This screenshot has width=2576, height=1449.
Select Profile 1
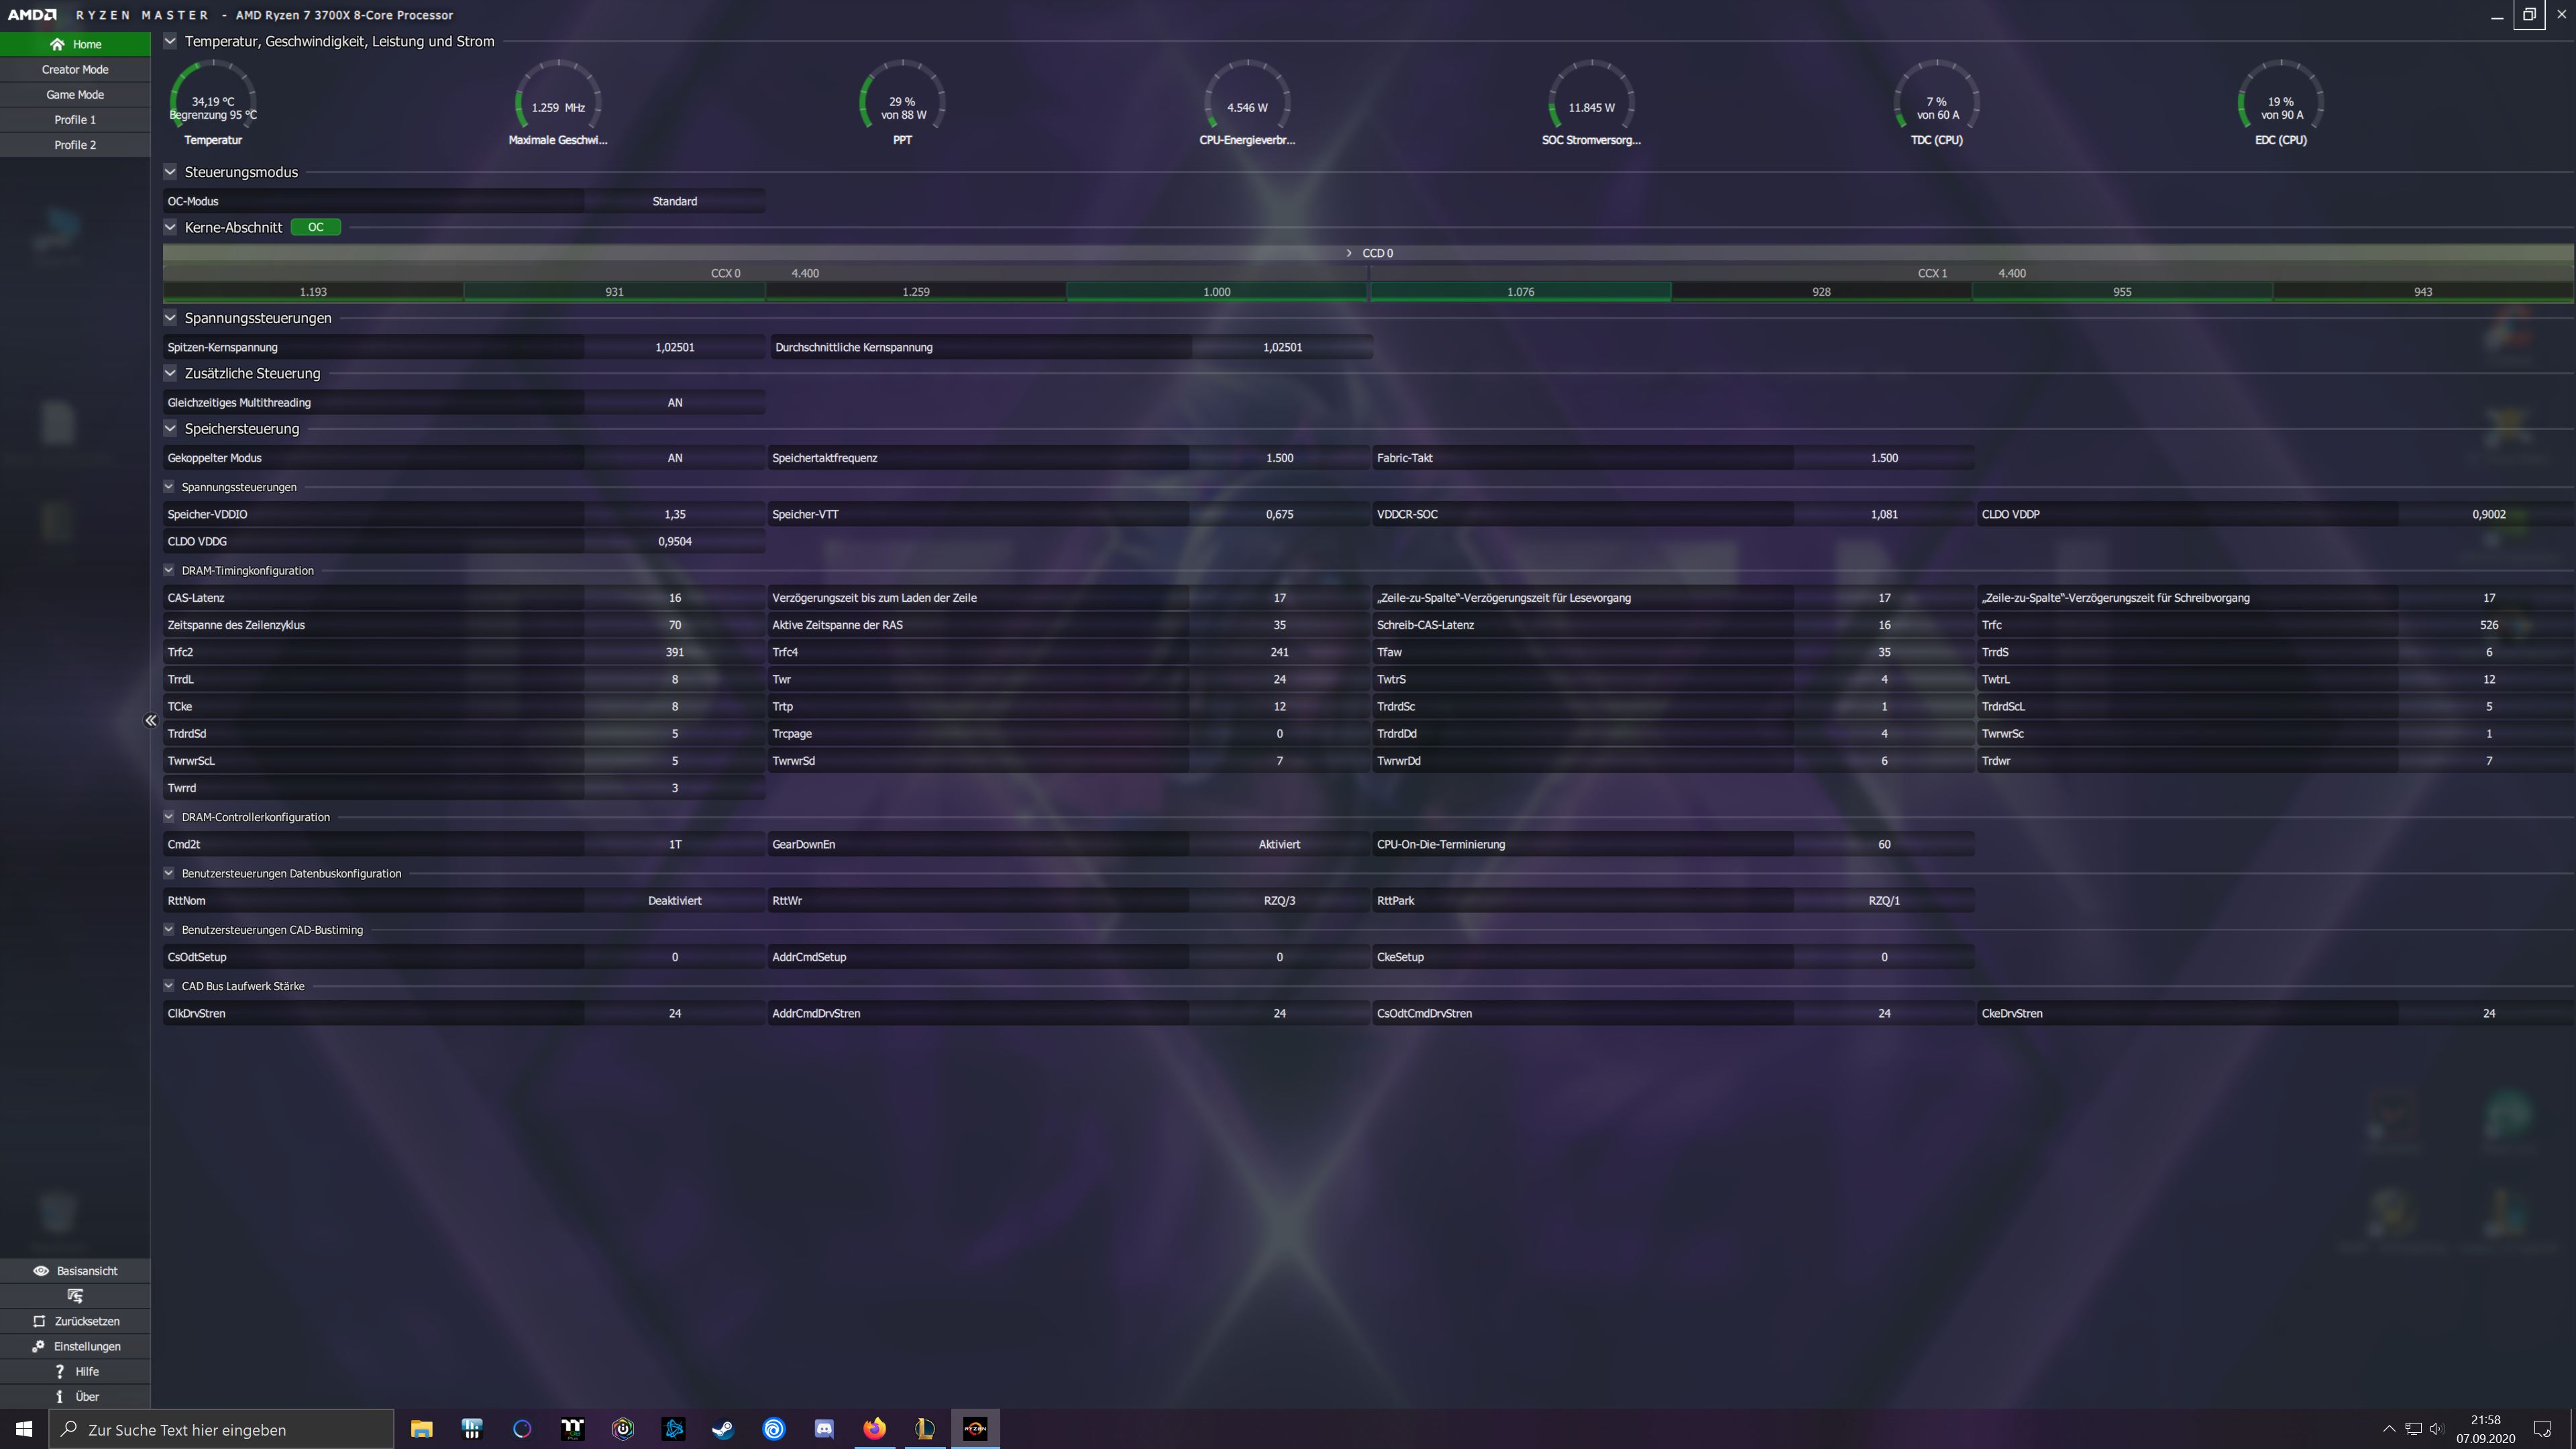(75, 119)
